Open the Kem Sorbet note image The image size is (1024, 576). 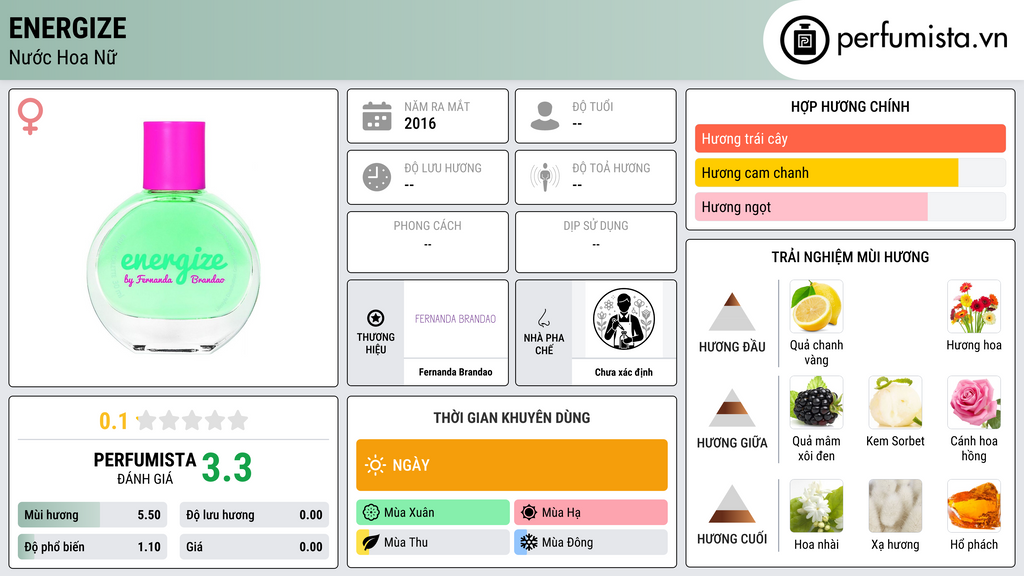(x=895, y=402)
